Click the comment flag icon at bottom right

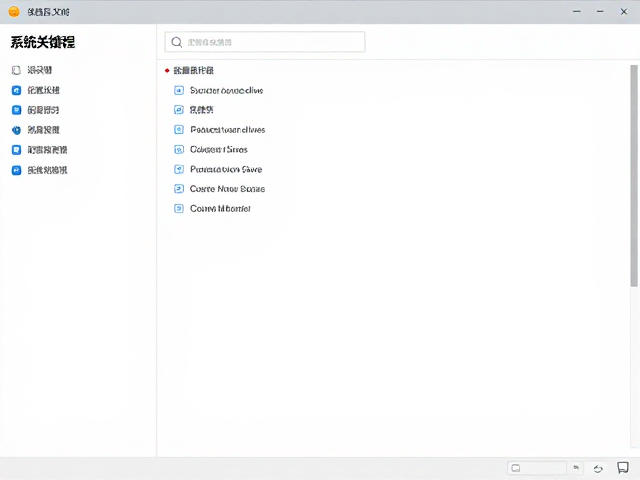point(623,468)
